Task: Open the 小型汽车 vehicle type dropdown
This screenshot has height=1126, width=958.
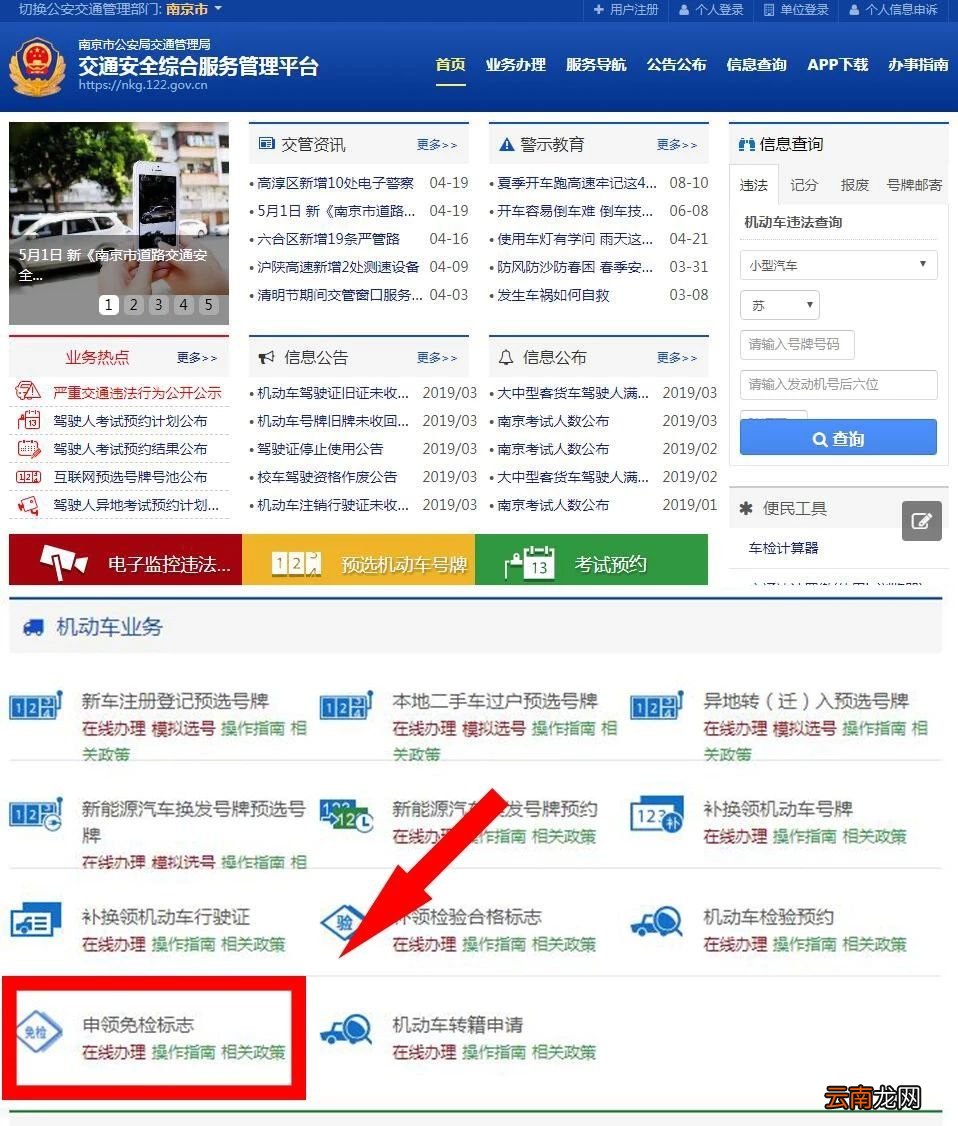Action: coord(838,264)
